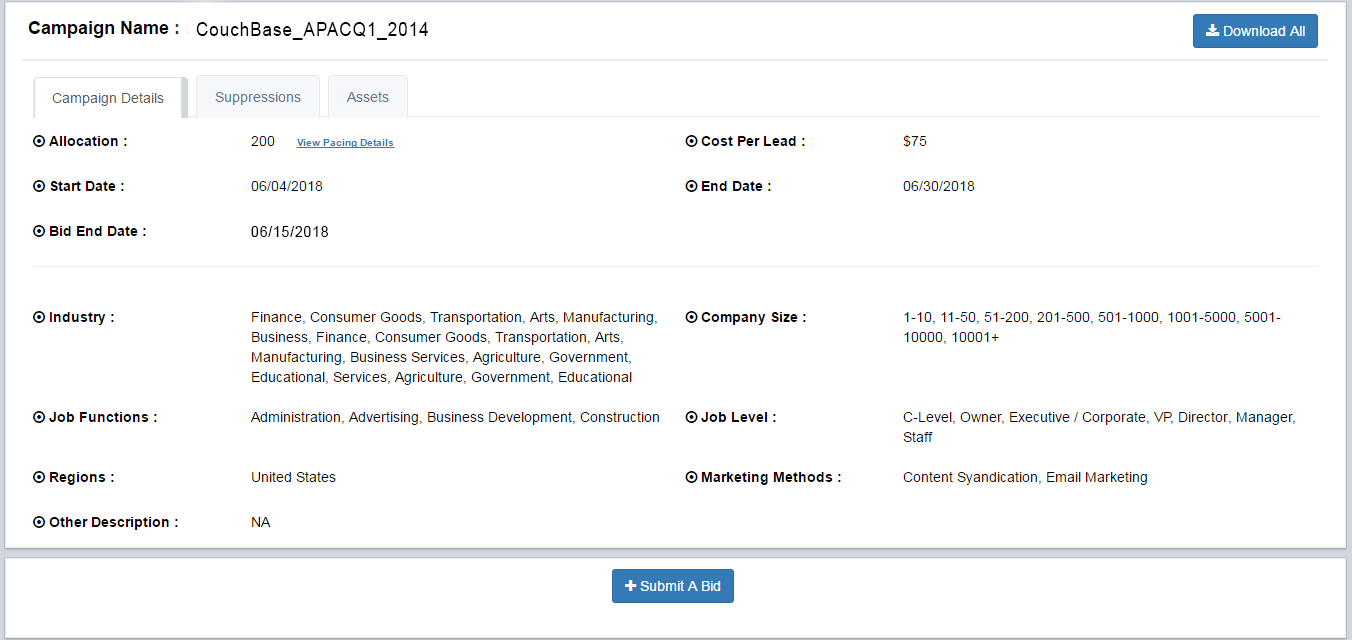Switch to the Assets tab
Image resolution: width=1352 pixels, height=640 pixels.
[x=368, y=97]
